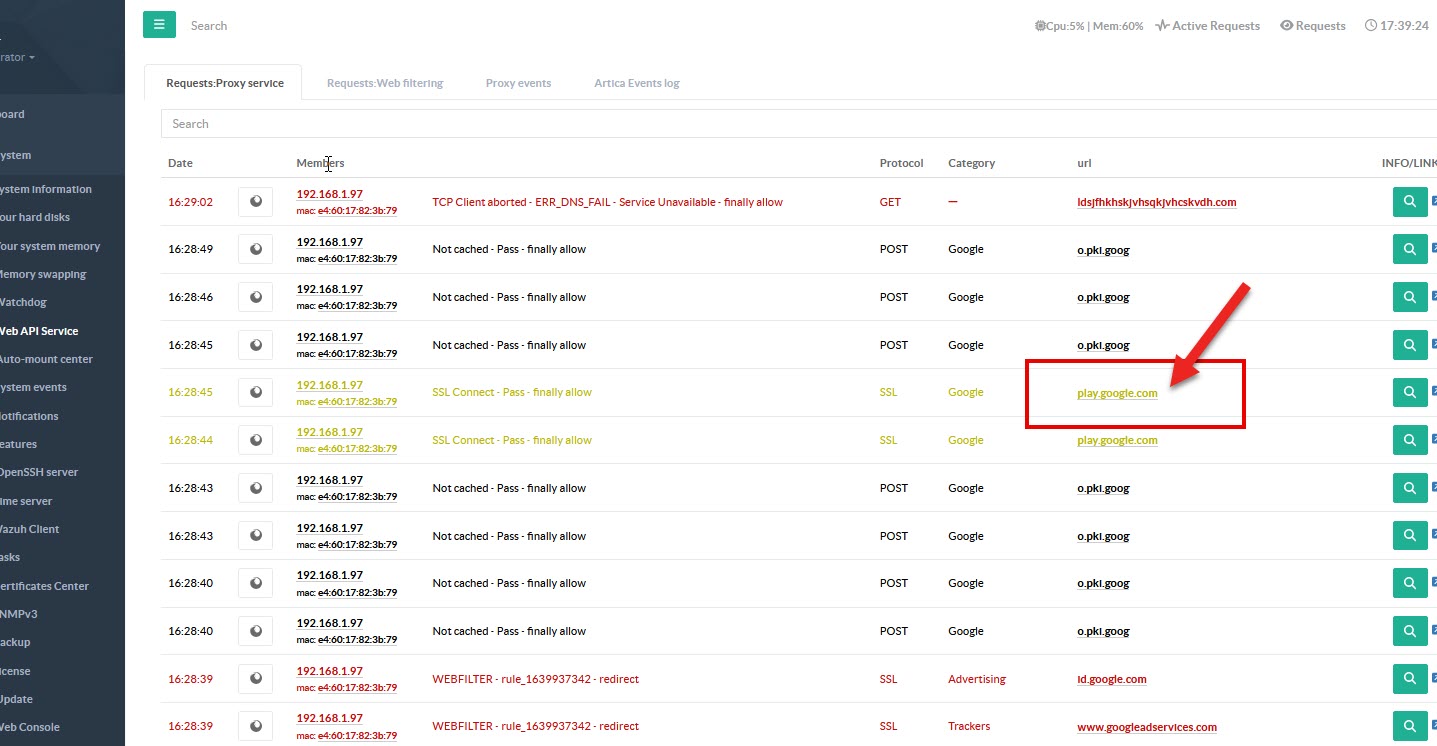Open the Artica Events log tab
Viewport: 1437px width, 746px height.
[636, 83]
